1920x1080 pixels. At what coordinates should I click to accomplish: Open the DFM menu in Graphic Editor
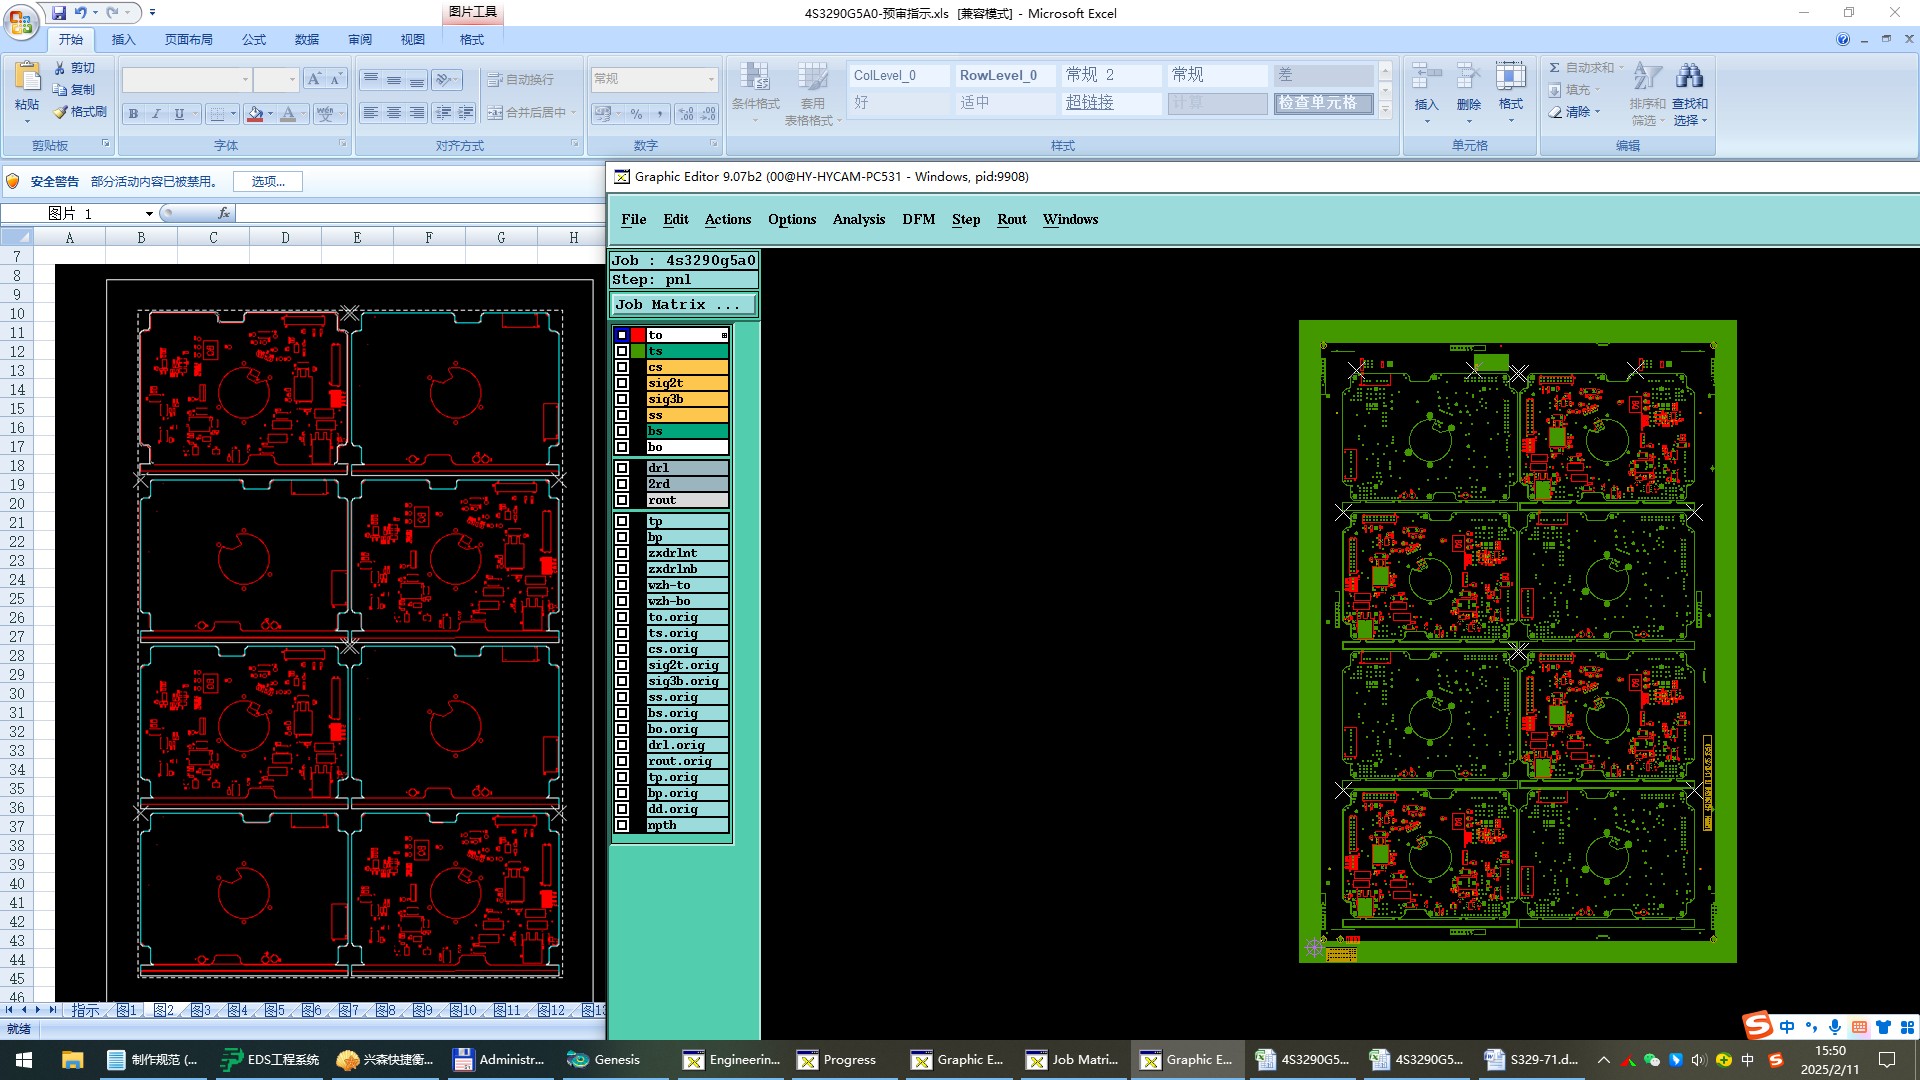click(918, 220)
